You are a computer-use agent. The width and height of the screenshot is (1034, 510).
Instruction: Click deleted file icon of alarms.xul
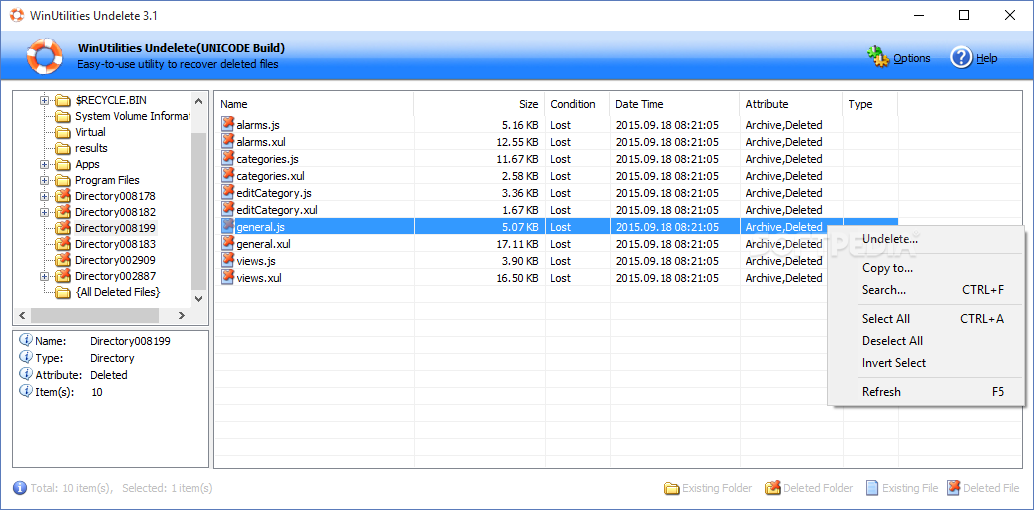click(x=228, y=141)
